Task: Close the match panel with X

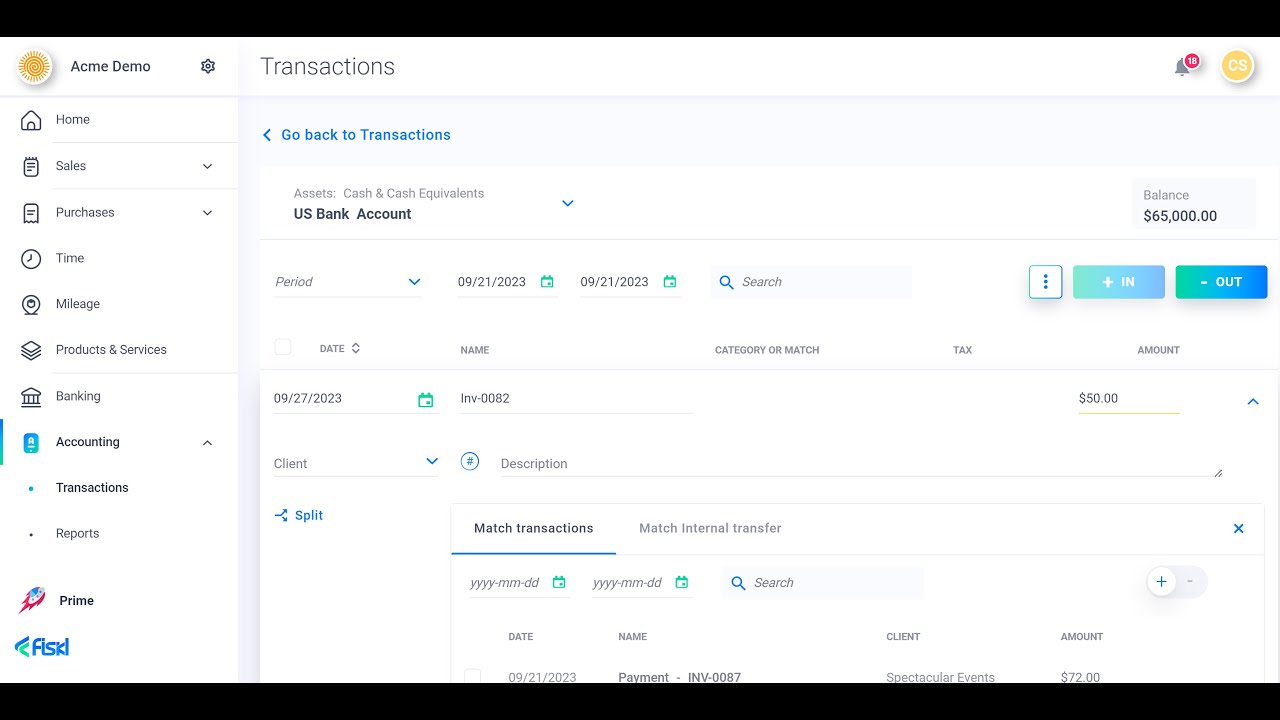Action: pos(1239,528)
